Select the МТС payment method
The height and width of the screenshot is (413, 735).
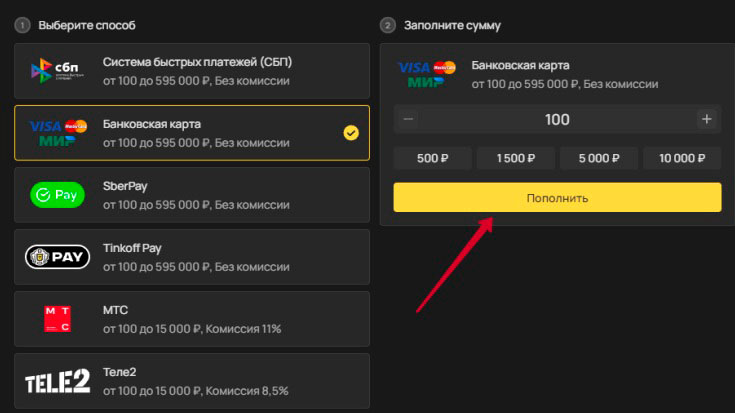[192, 319]
